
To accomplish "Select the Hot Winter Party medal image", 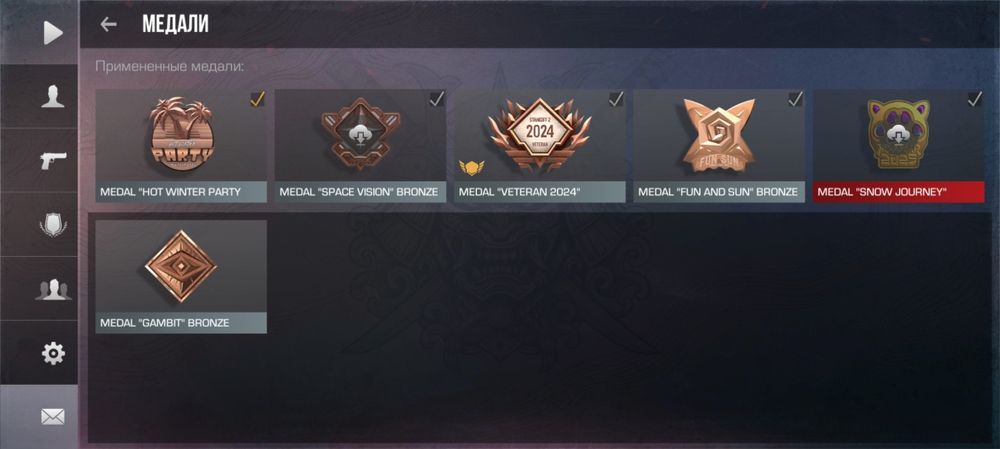I will (182, 135).
